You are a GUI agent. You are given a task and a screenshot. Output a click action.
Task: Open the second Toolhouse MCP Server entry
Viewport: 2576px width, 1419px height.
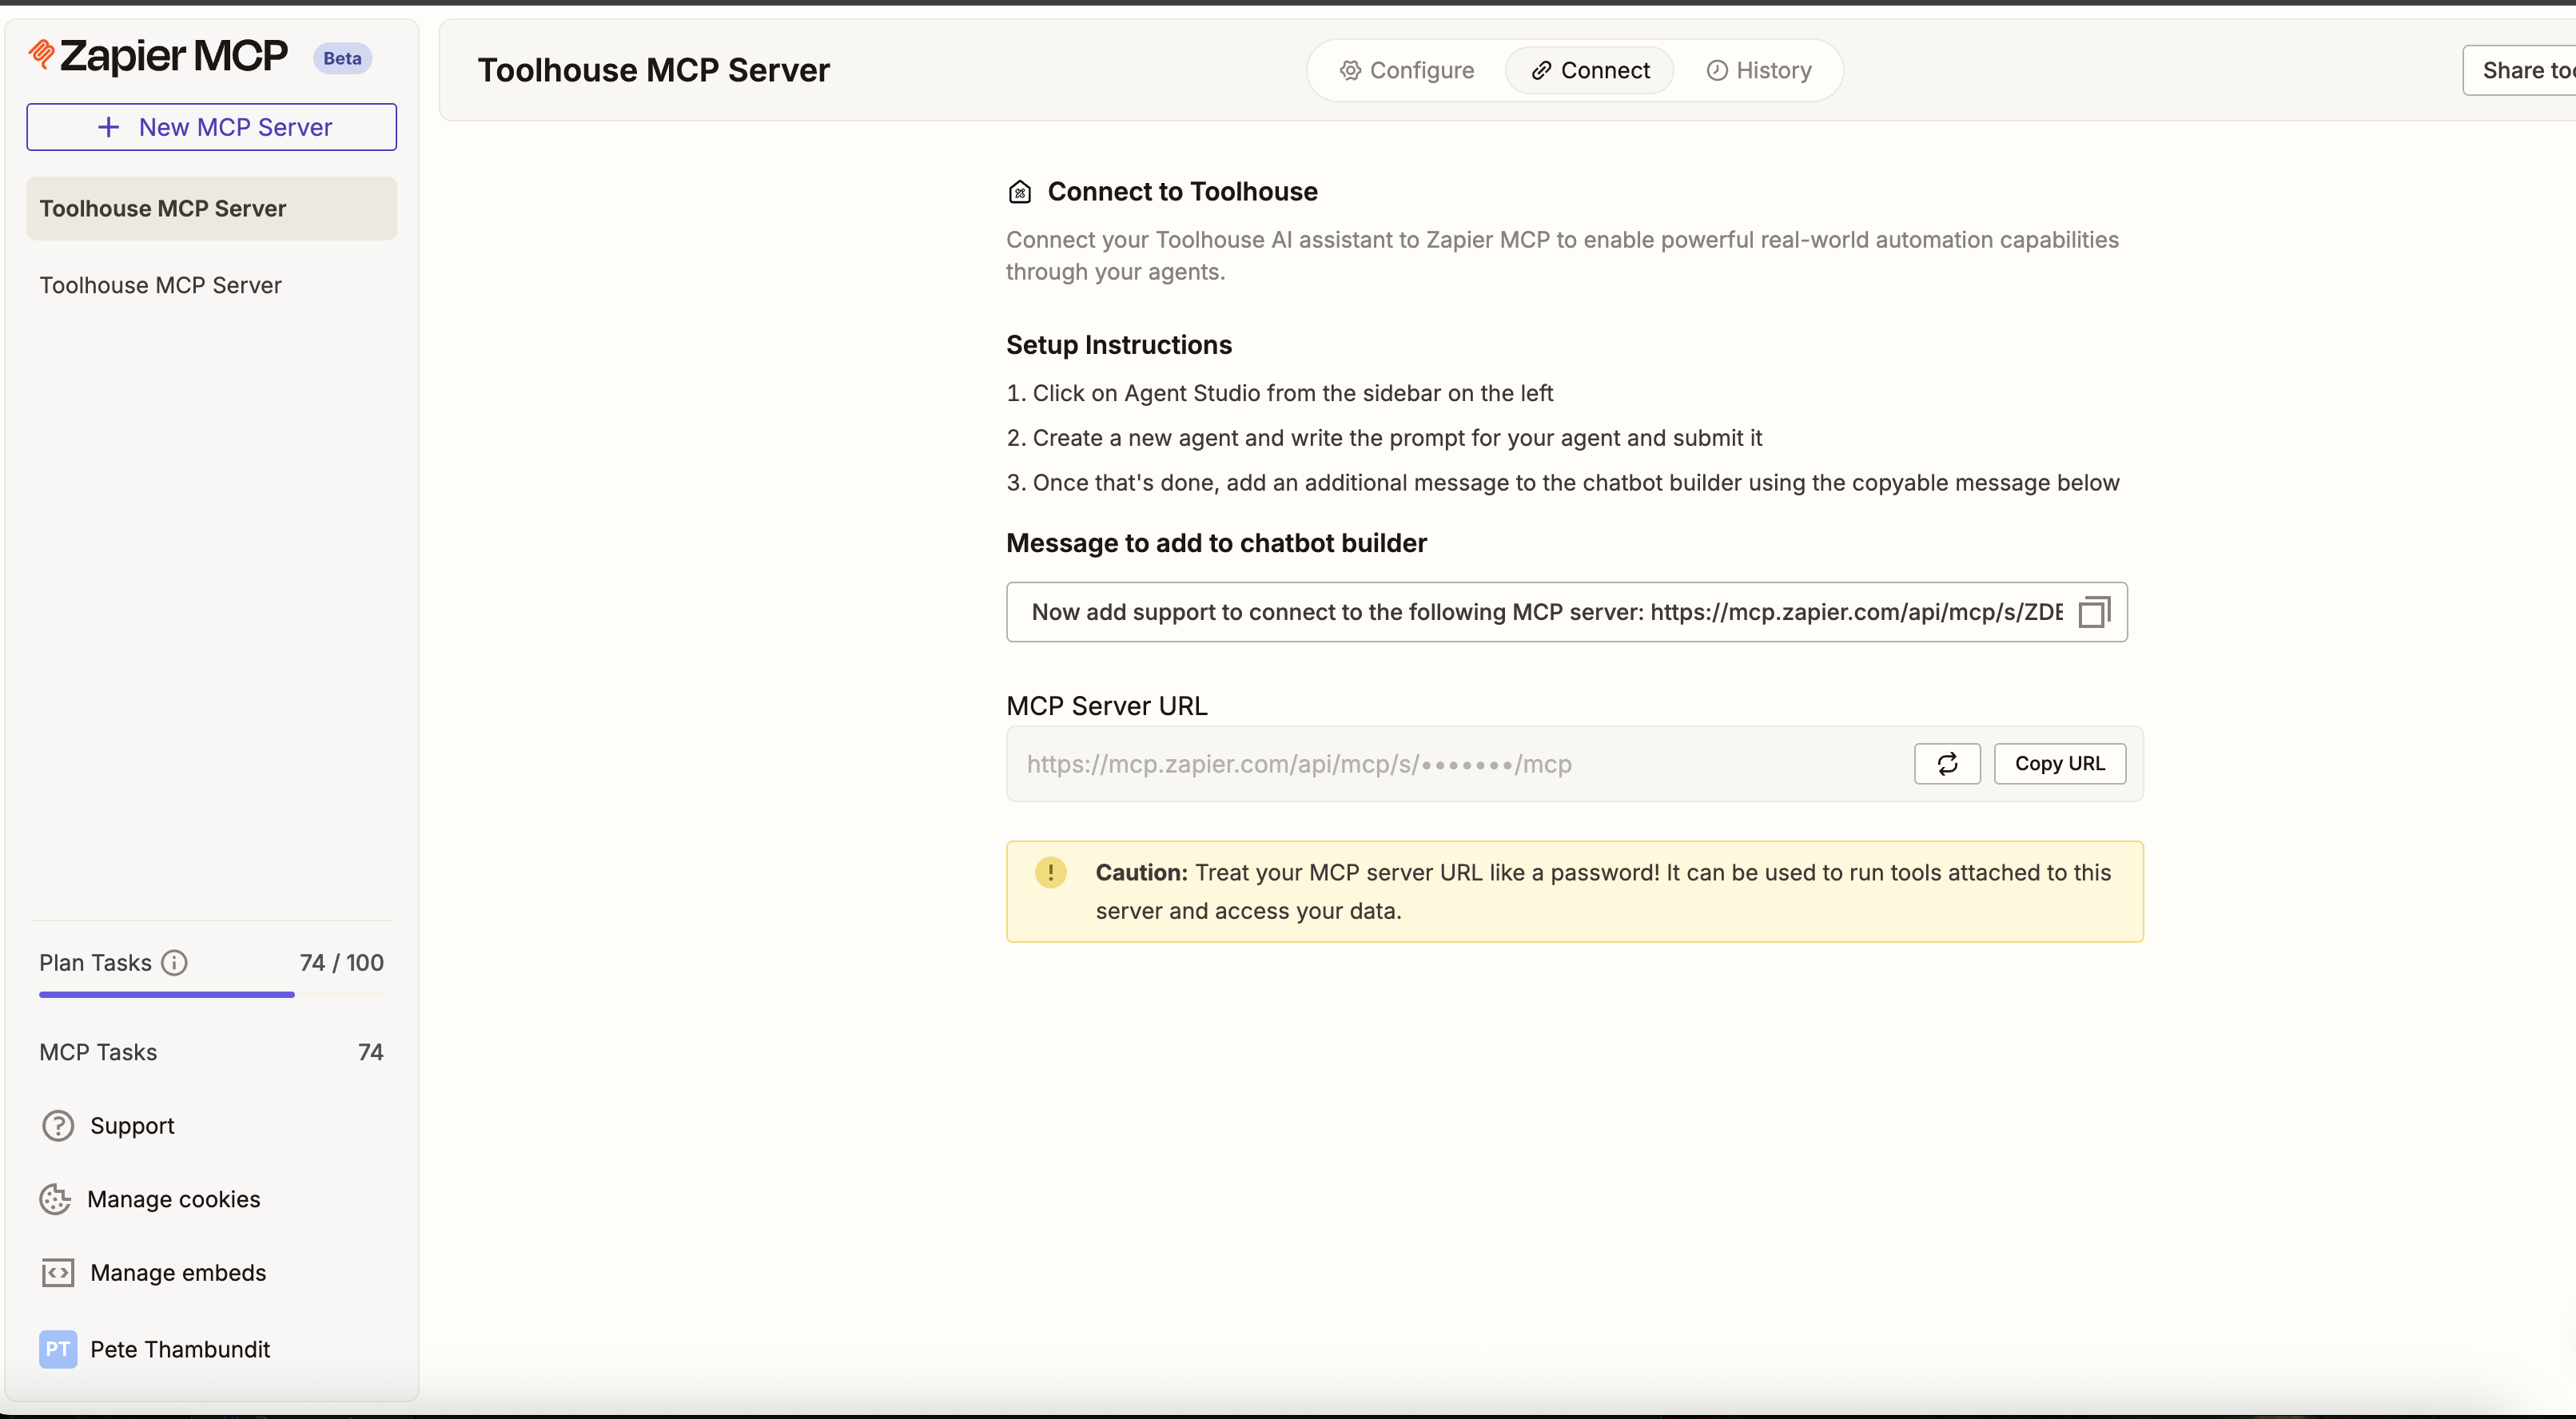click(161, 285)
